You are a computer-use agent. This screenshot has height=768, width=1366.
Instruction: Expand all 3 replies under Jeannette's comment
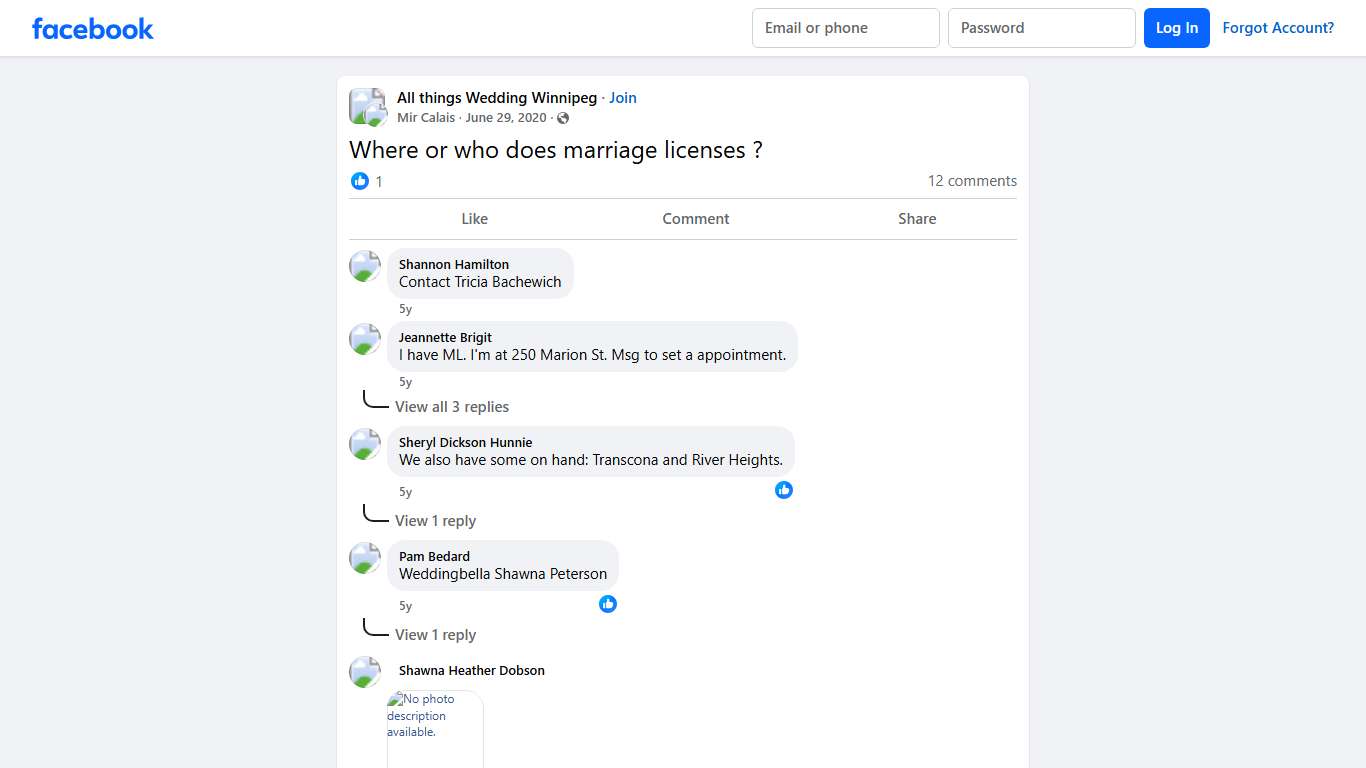click(x=452, y=407)
